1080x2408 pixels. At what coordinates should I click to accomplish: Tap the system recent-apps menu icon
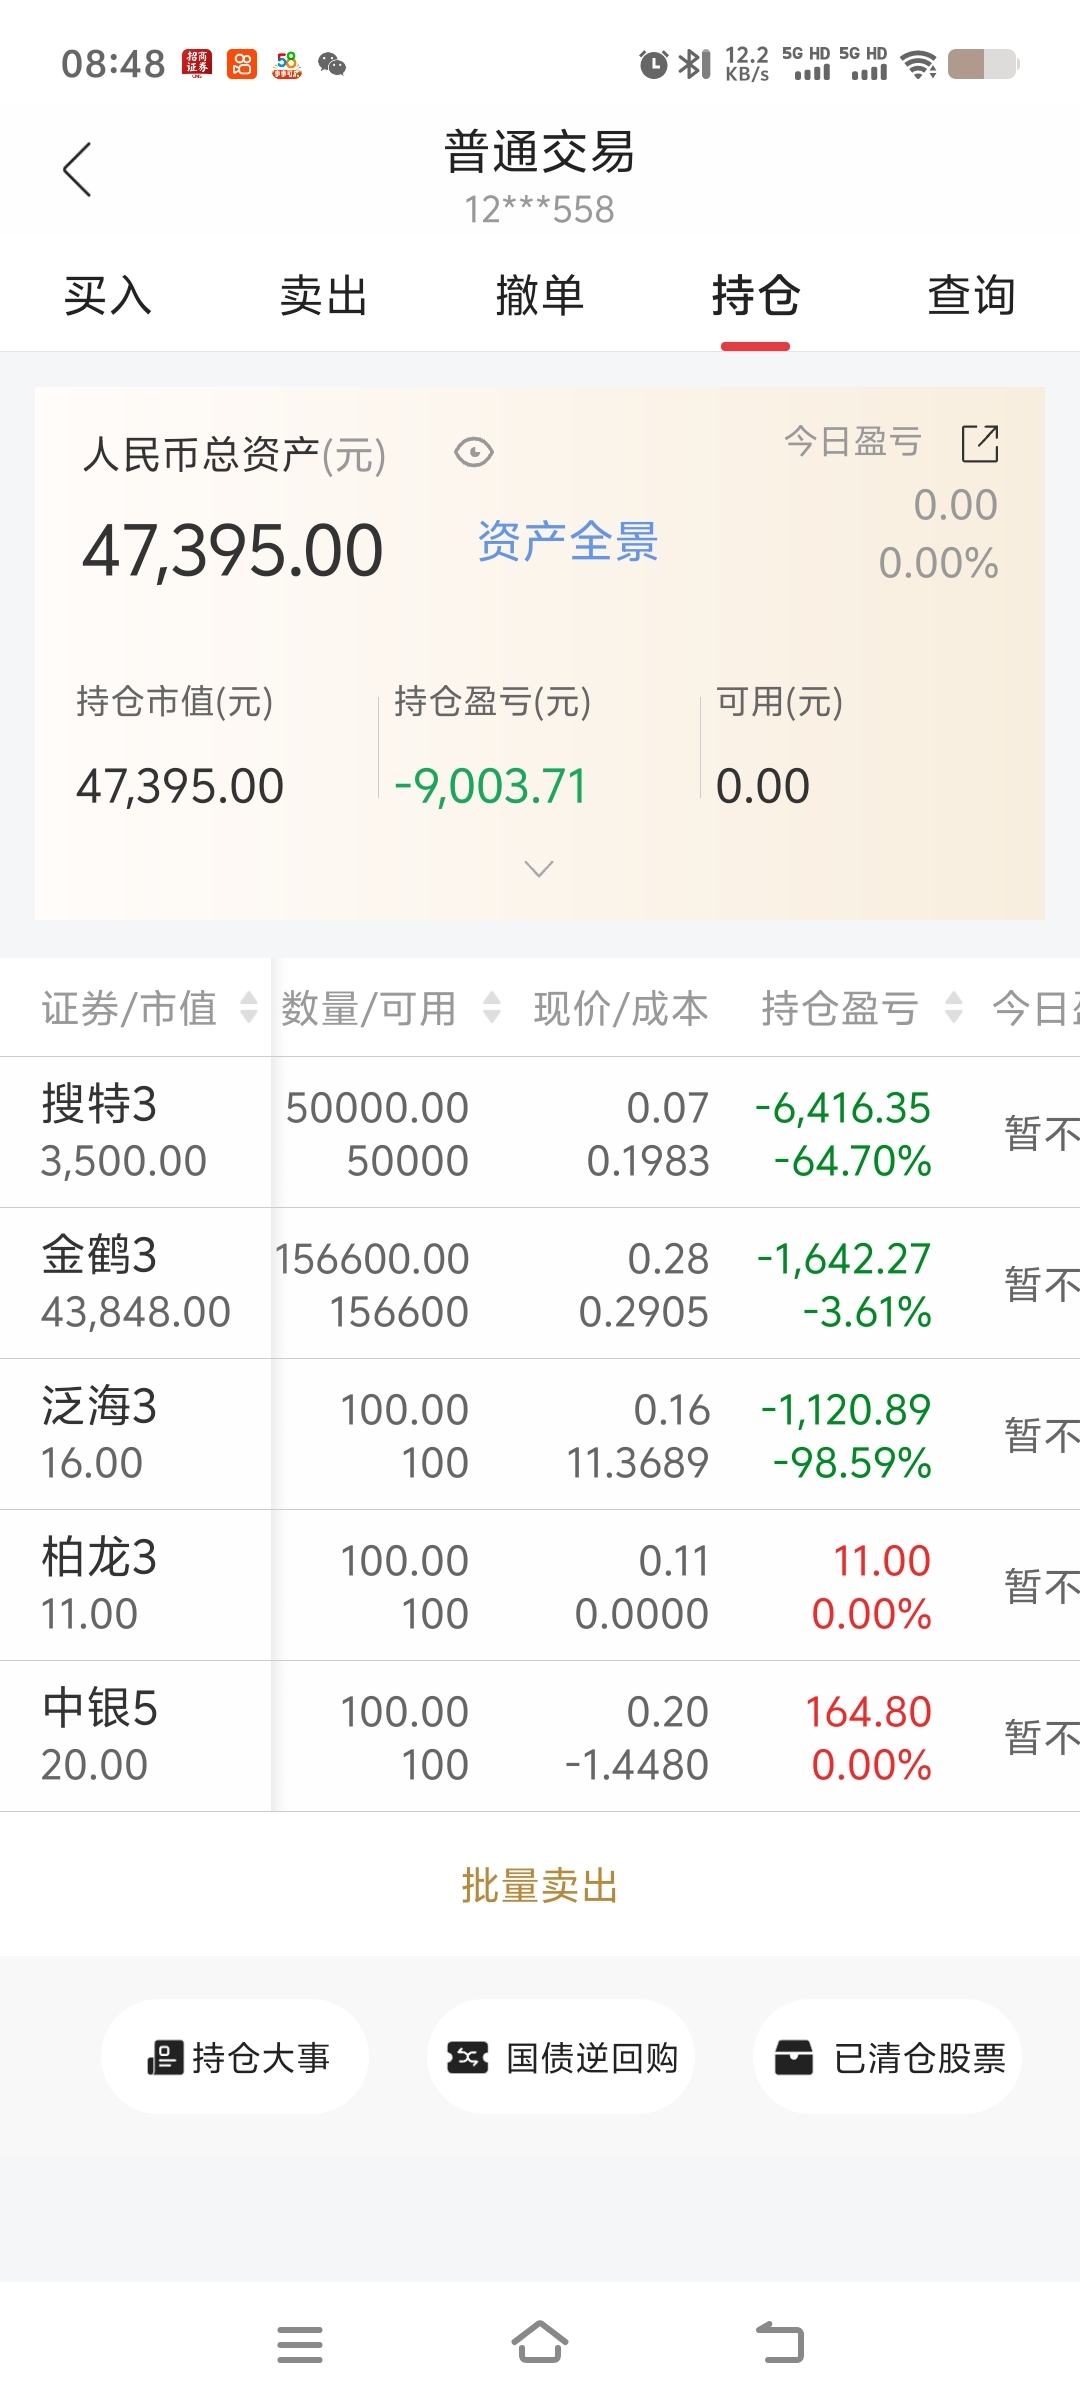(300, 2344)
